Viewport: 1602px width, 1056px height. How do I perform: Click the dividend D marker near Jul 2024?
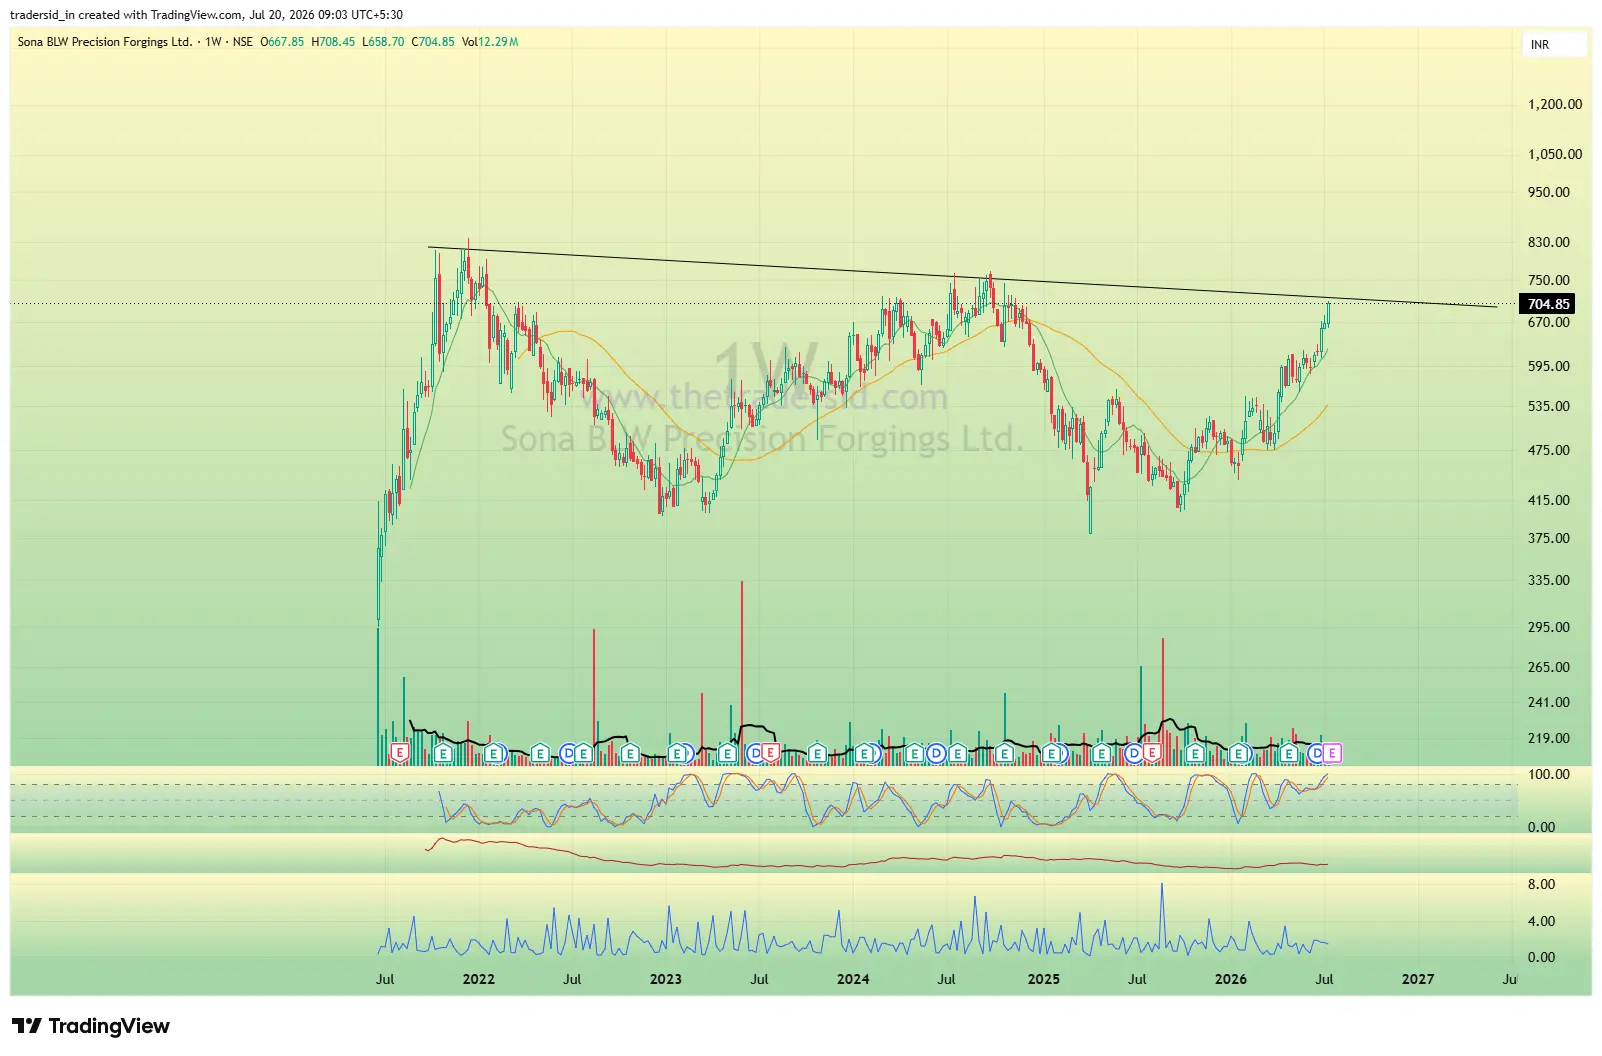coord(936,753)
